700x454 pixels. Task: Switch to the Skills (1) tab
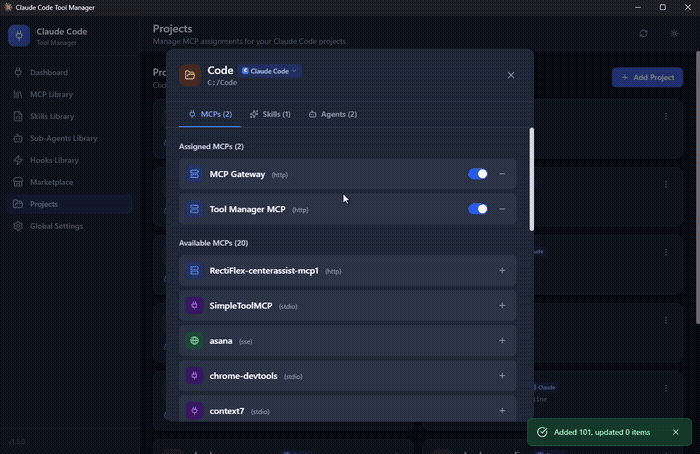270,114
